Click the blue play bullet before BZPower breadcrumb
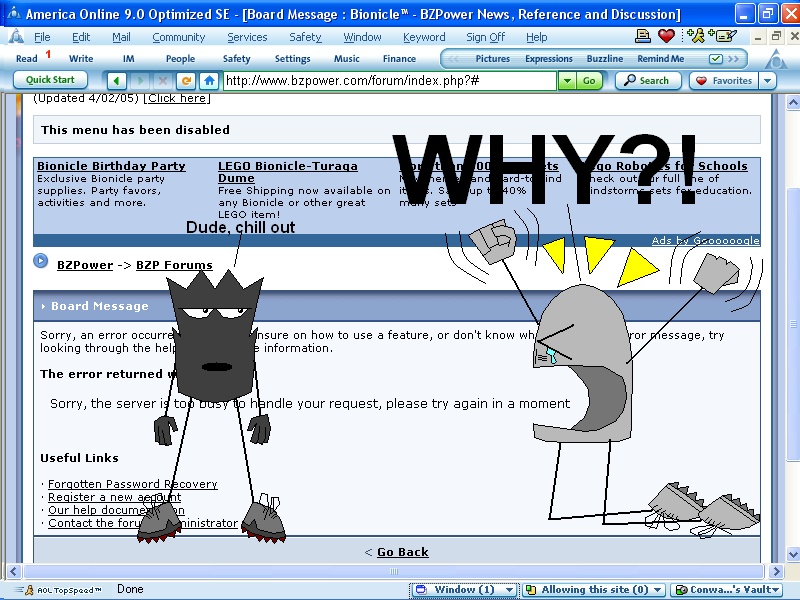800x600 pixels. click(40, 261)
